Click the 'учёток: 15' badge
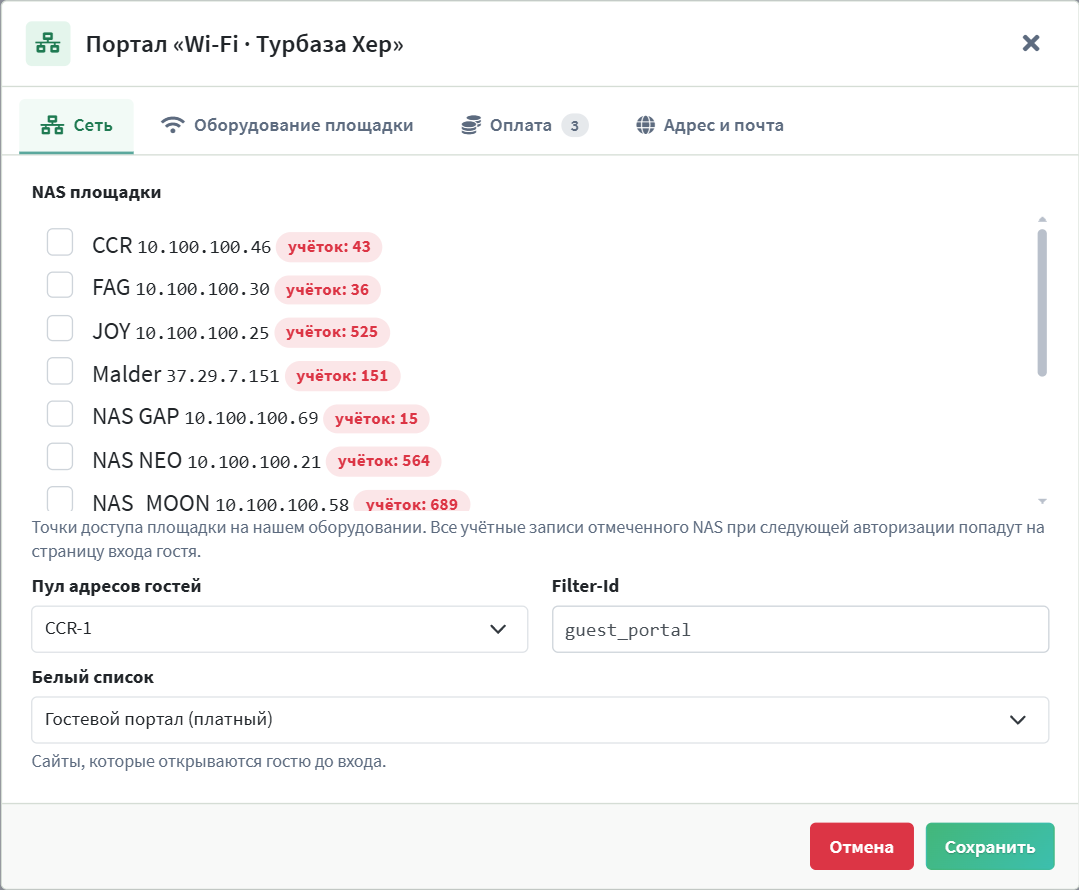1079x890 pixels. (376, 418)
